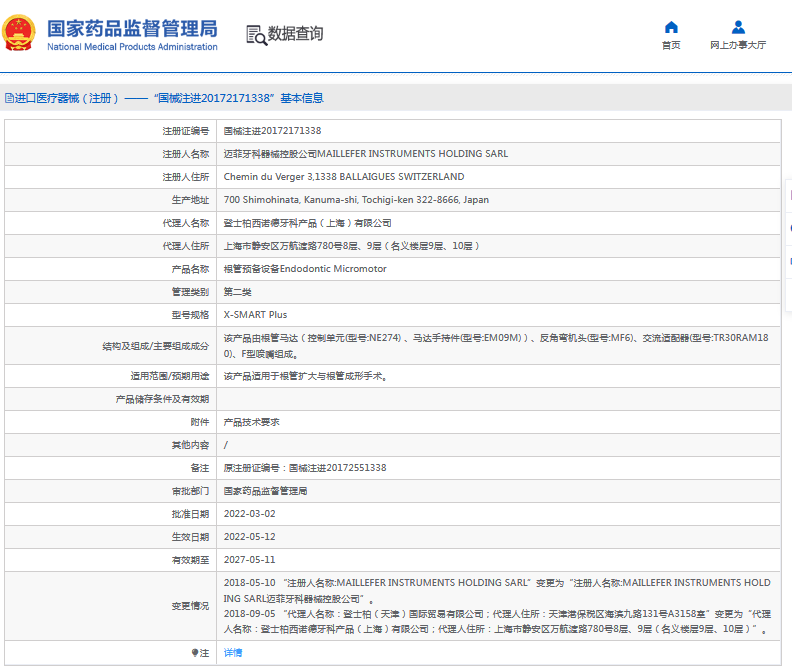Click the 有效期至 label
The width and height of the screenshot is (792, 672).
tap(190, 560)
